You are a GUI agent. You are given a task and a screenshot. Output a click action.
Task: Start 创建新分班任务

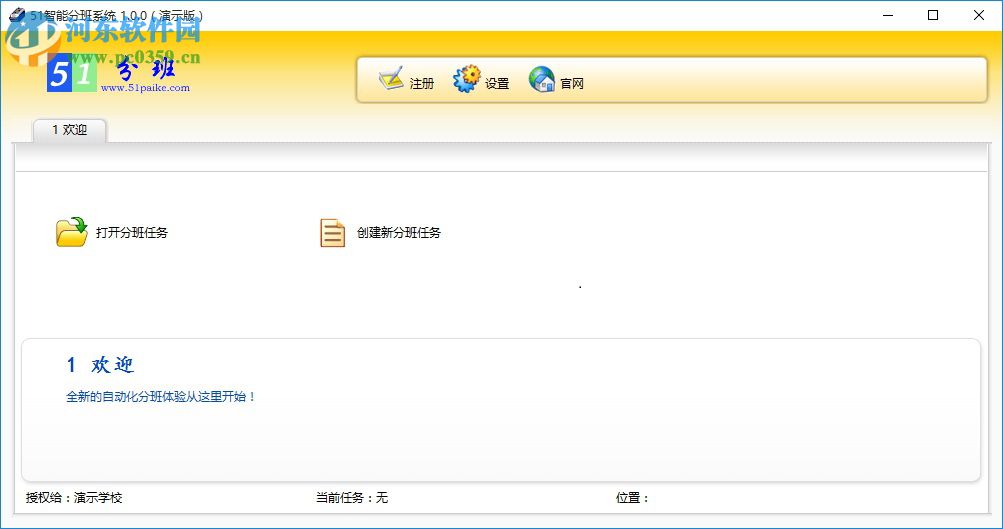(x=399, y=233)
